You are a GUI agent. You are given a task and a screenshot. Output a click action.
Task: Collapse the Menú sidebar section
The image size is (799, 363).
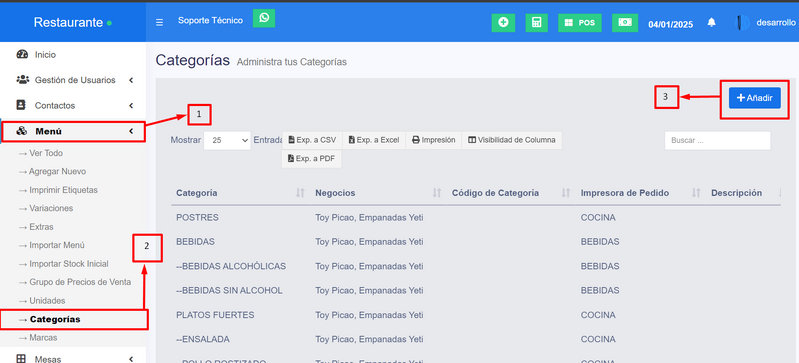point(73,132)
